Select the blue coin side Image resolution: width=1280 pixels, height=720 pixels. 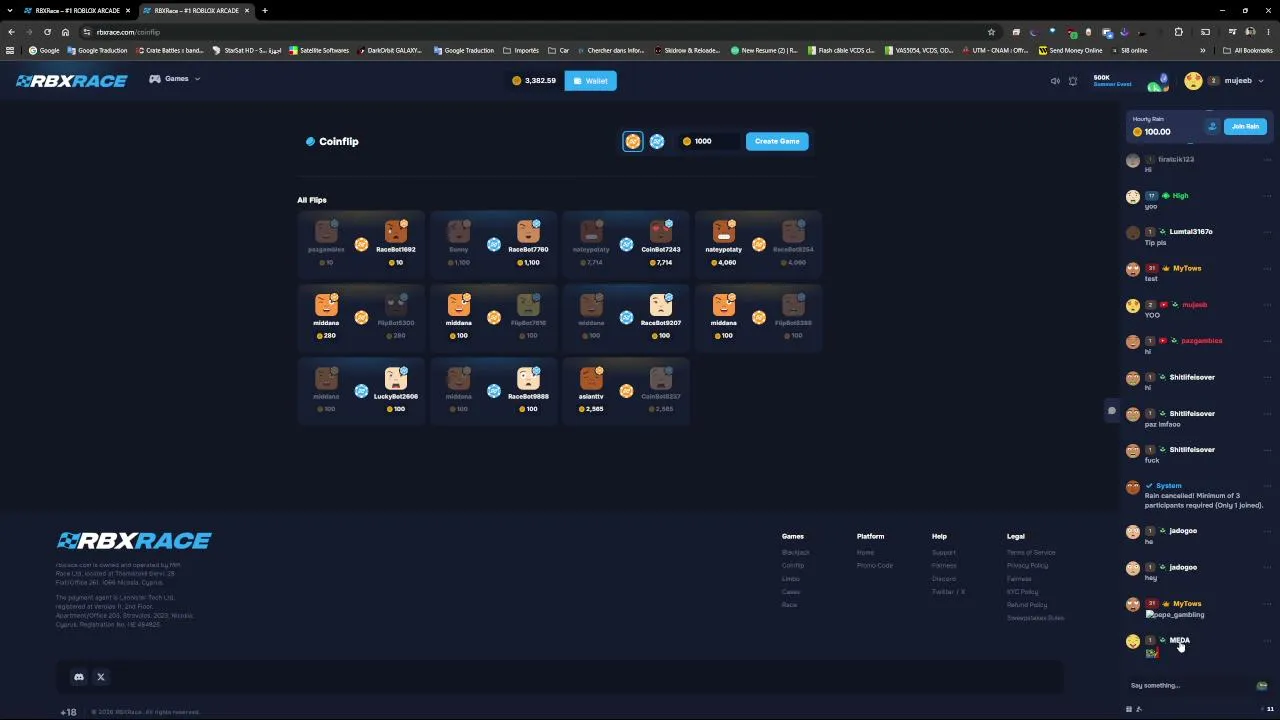[x=657, y=142]
